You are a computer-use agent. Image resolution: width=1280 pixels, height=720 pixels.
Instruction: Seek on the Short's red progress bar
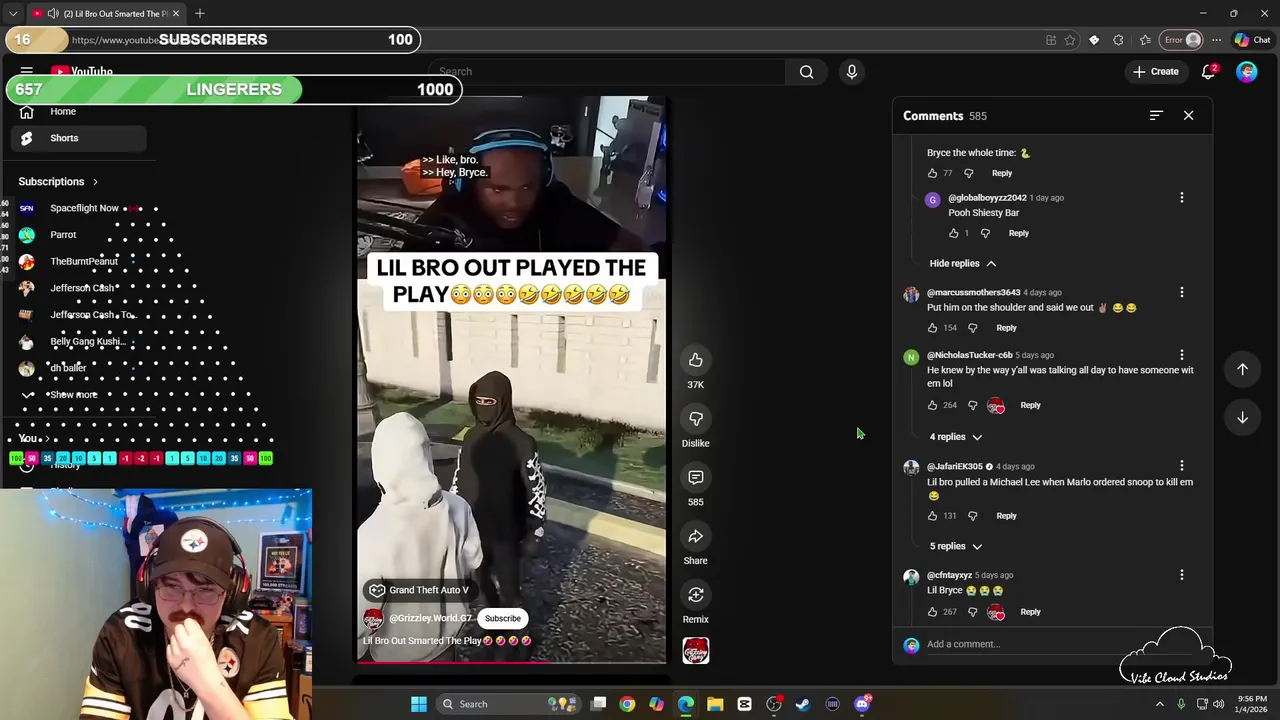(x=511, y=663)
